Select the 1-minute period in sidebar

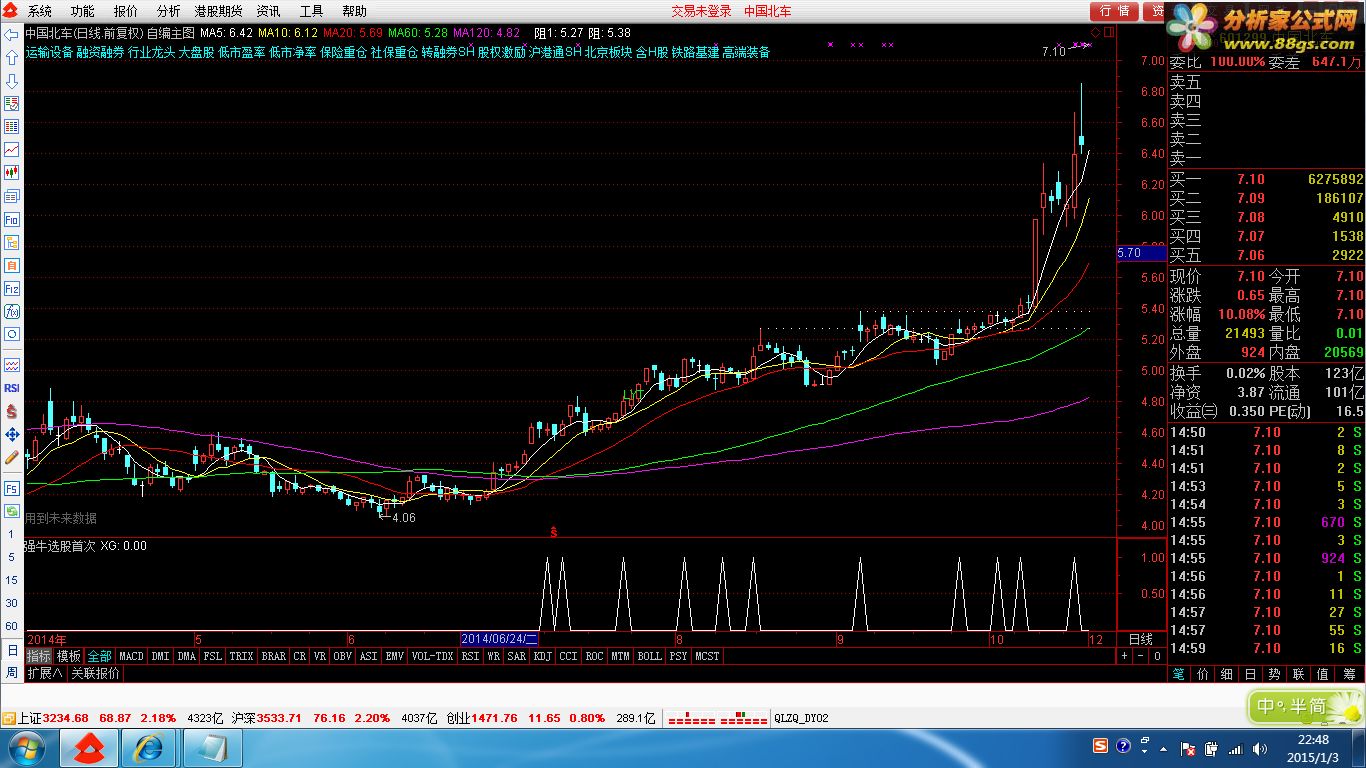coord(11,536)
